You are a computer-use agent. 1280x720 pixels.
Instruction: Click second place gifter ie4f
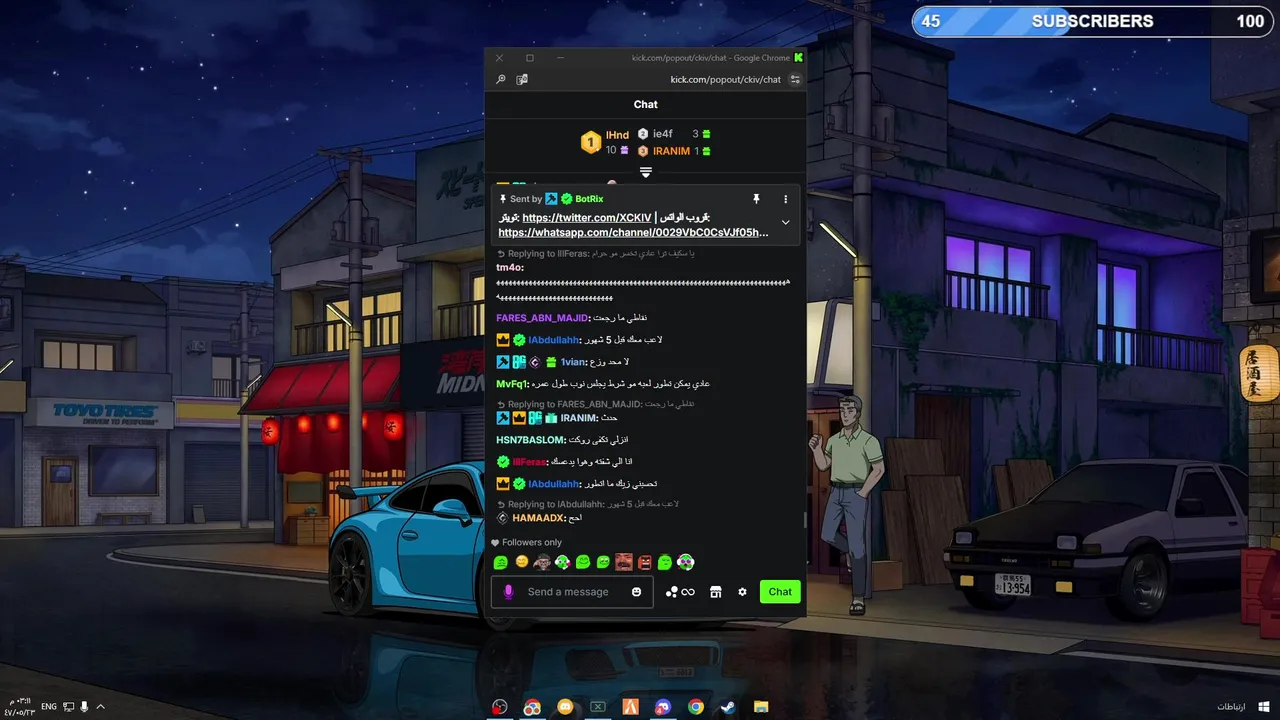(x=662, y=134)
